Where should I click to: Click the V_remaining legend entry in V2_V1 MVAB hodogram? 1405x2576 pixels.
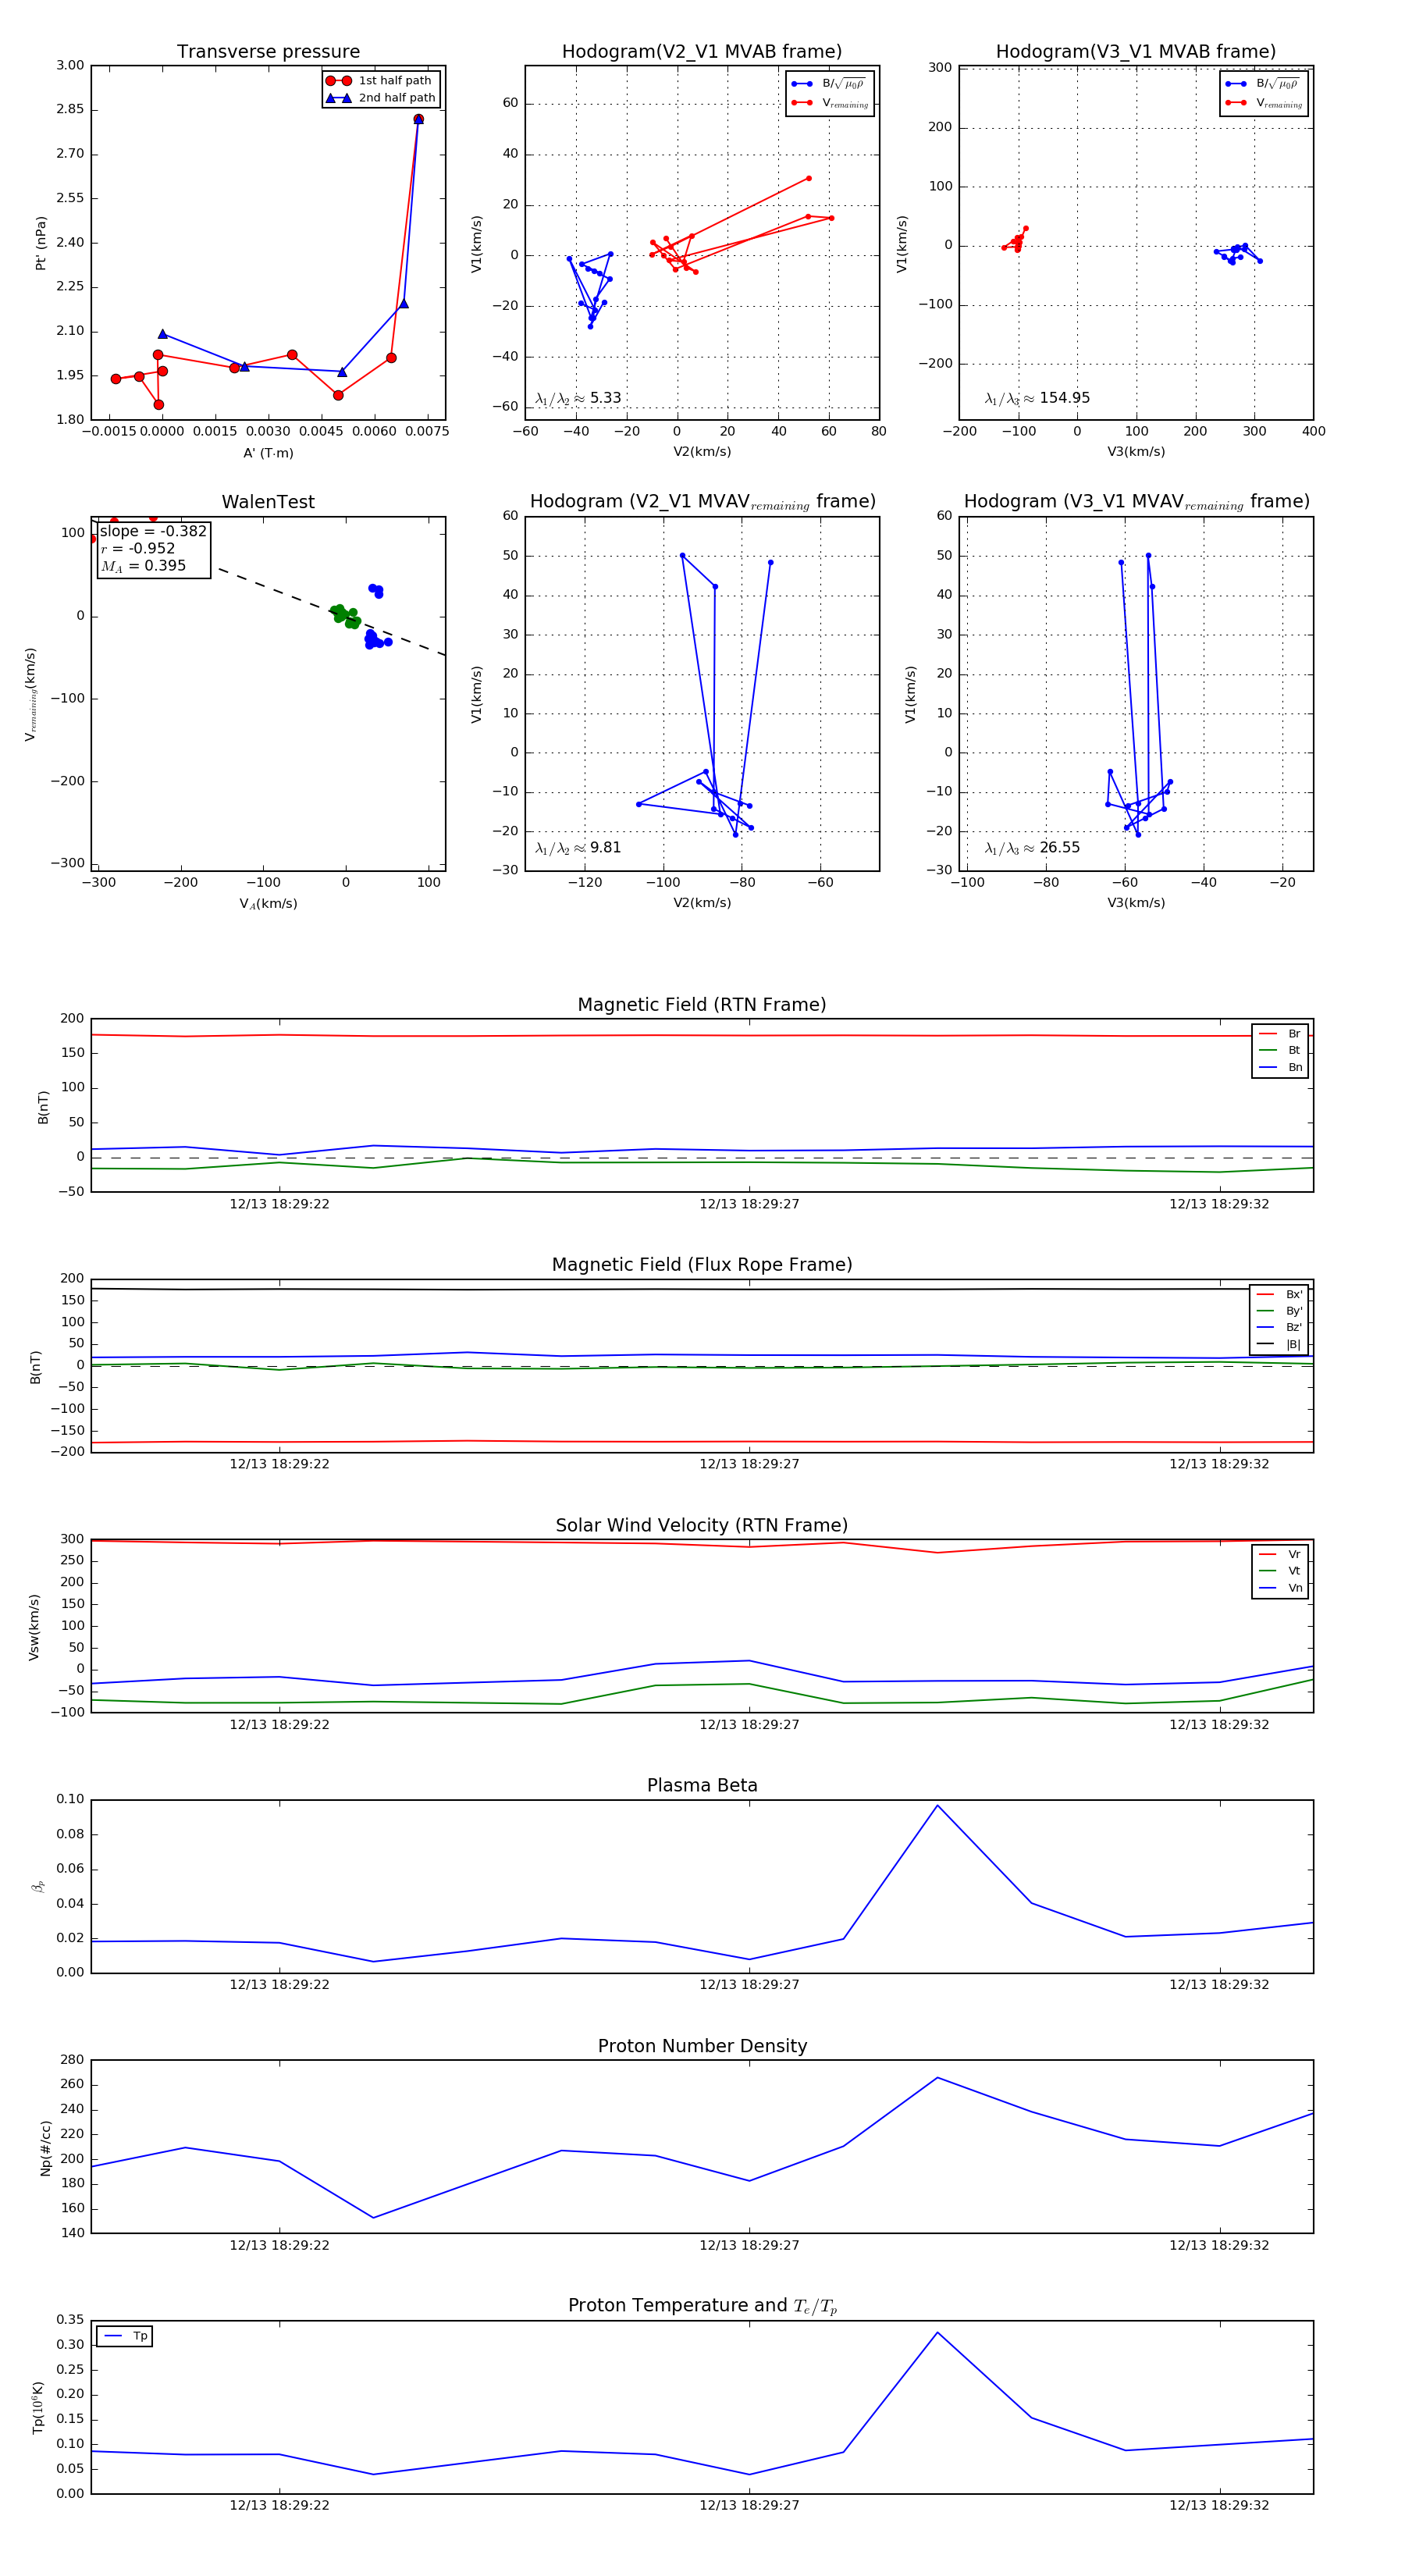coord(829,103)
